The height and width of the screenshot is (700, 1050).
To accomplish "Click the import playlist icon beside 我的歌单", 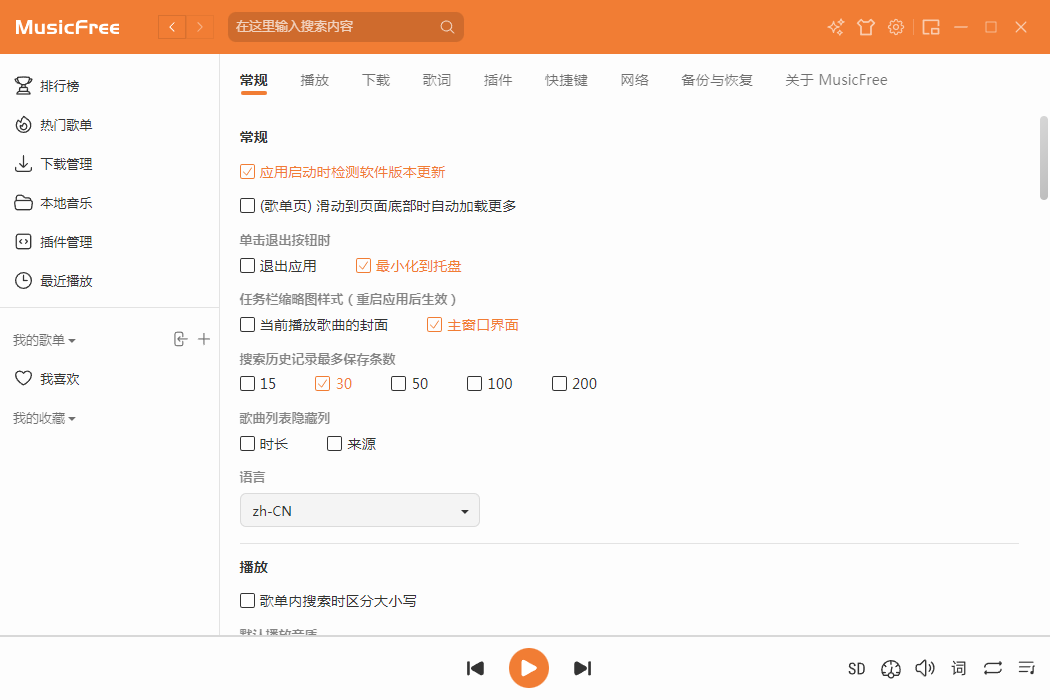I will [180, 339].
